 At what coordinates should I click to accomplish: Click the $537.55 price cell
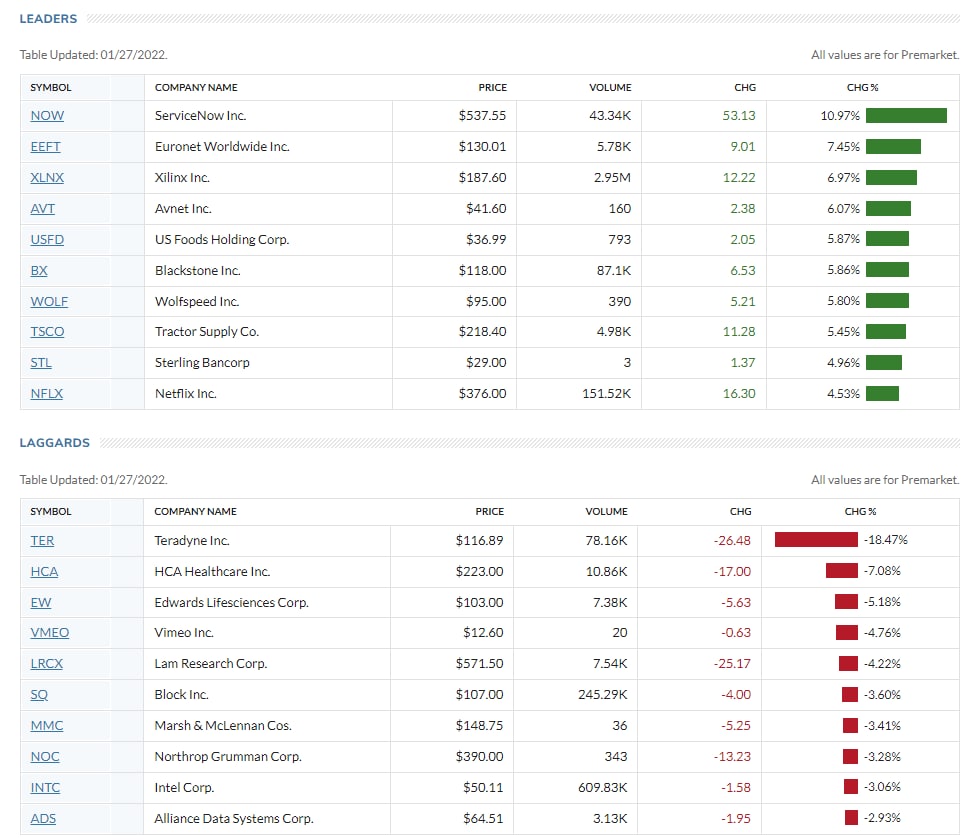click(483, 116)
